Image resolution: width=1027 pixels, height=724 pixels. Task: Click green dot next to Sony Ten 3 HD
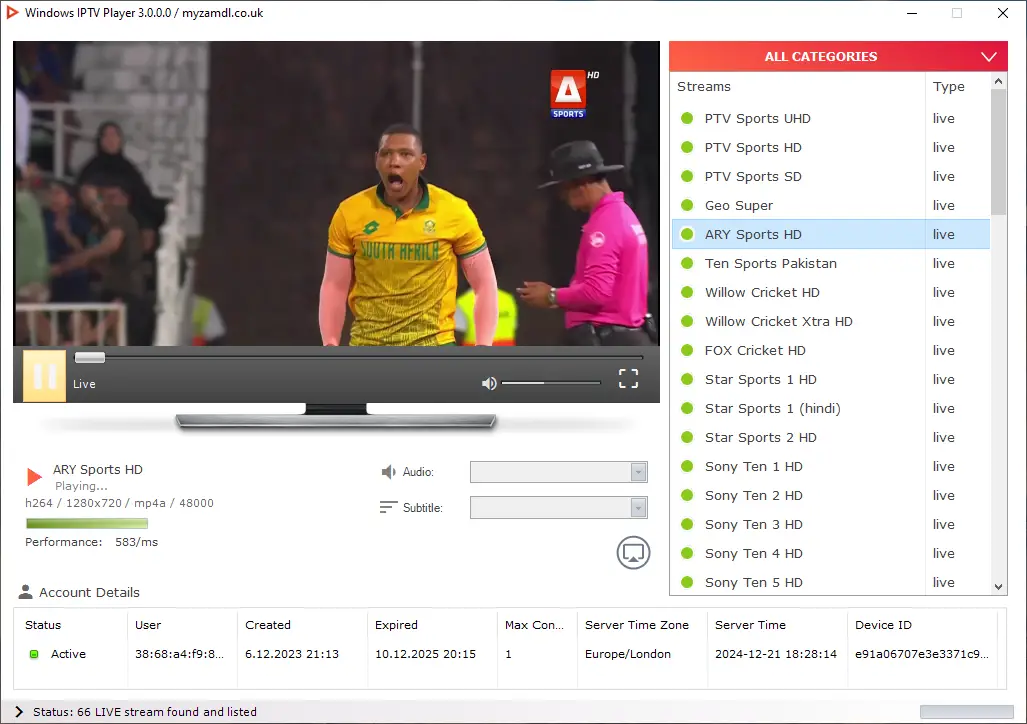point(687,524)
